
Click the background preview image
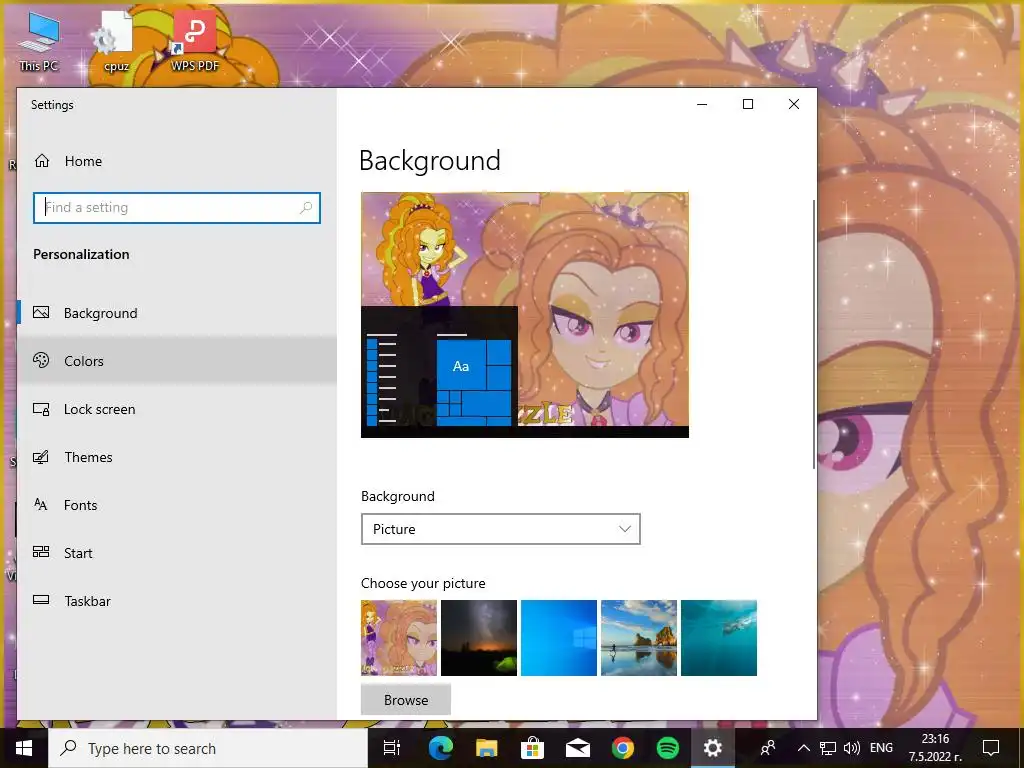(524, 315)
